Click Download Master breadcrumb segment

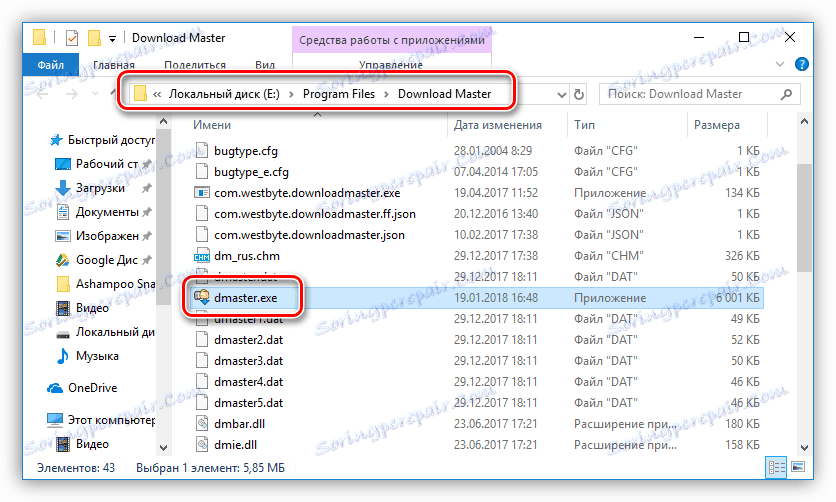point(444,94)
